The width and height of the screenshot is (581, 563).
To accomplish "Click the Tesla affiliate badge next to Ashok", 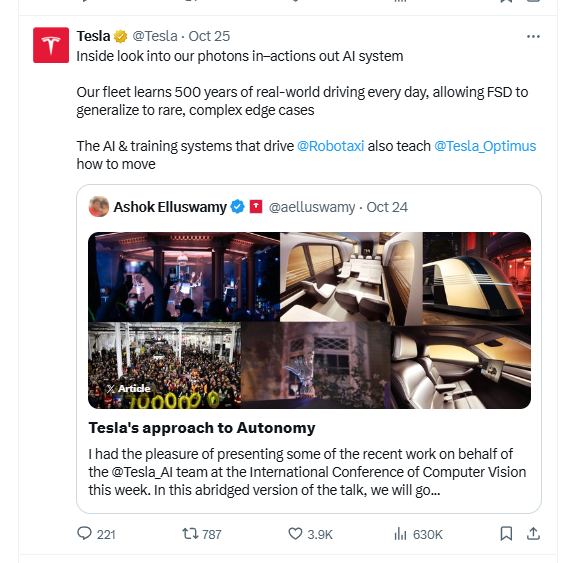I will tap(256, 207).
